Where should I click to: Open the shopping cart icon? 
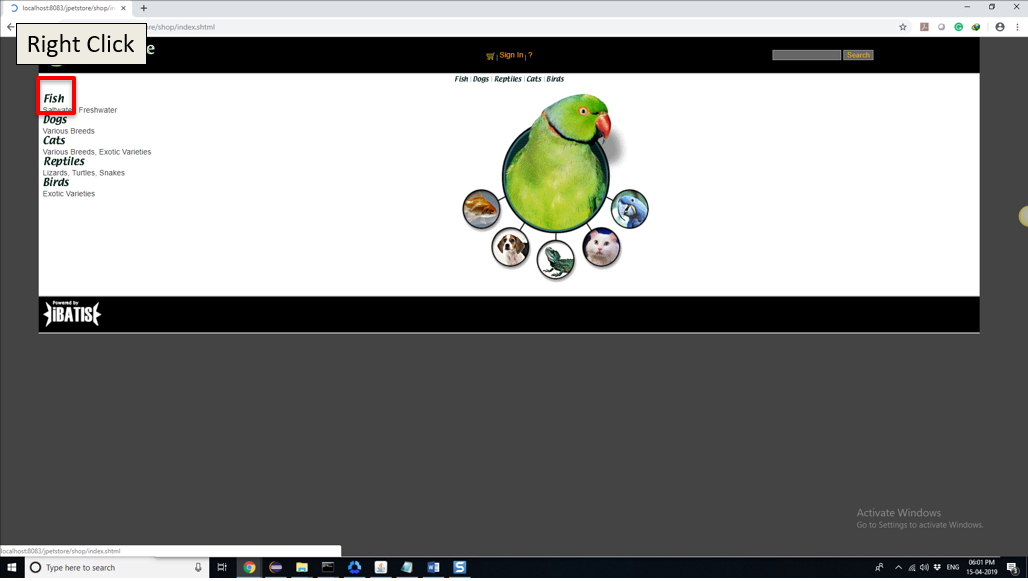[x=490, y=56]
